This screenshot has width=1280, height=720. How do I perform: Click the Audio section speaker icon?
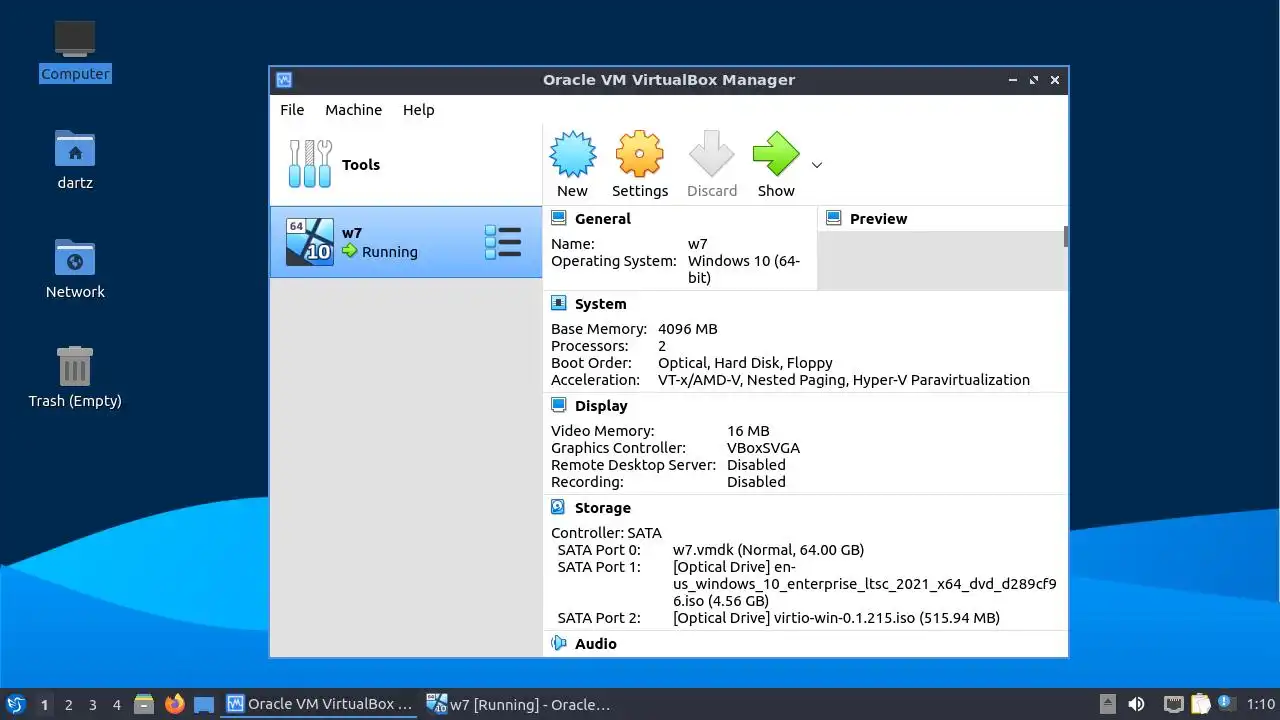pyautogui.click(x=559, y=643)
